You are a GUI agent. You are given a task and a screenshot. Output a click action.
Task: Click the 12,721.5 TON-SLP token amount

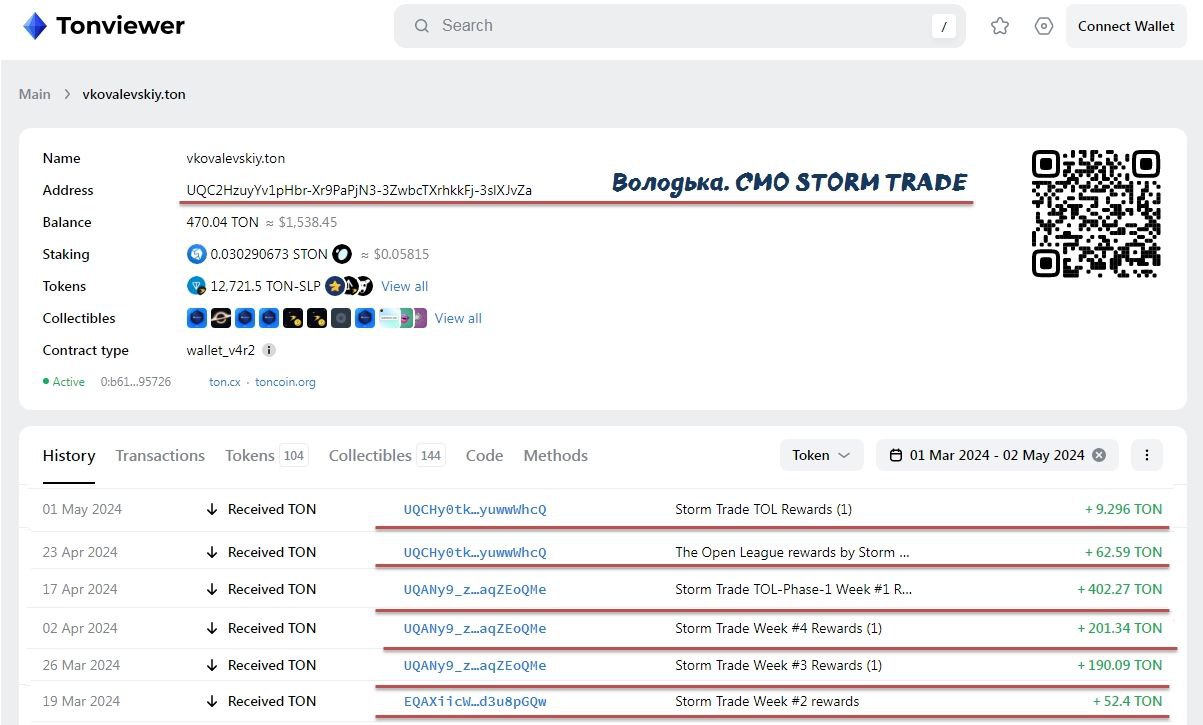coord(265,286)
